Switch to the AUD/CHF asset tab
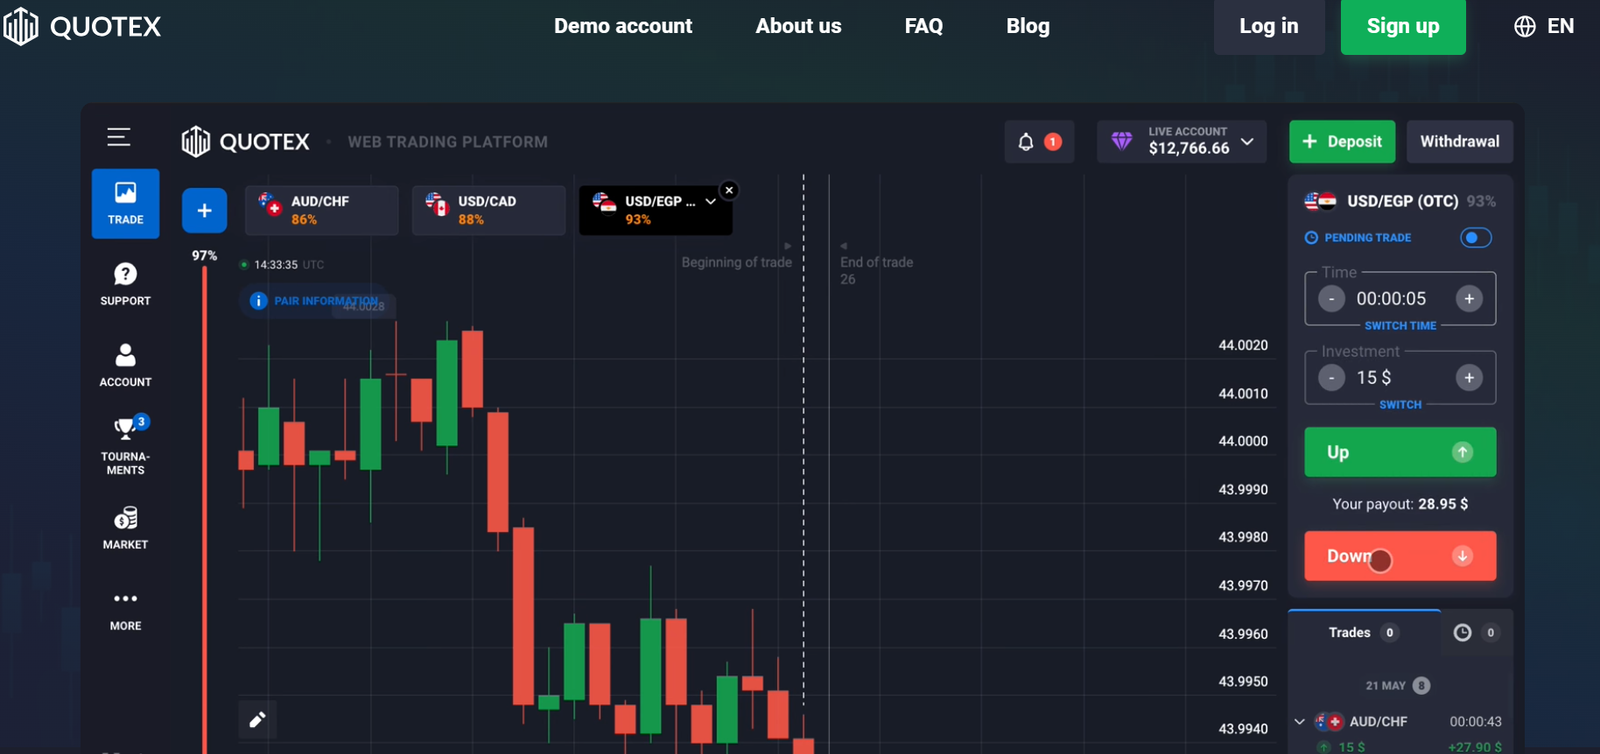 pyautogui.click(x=321, y=210)
